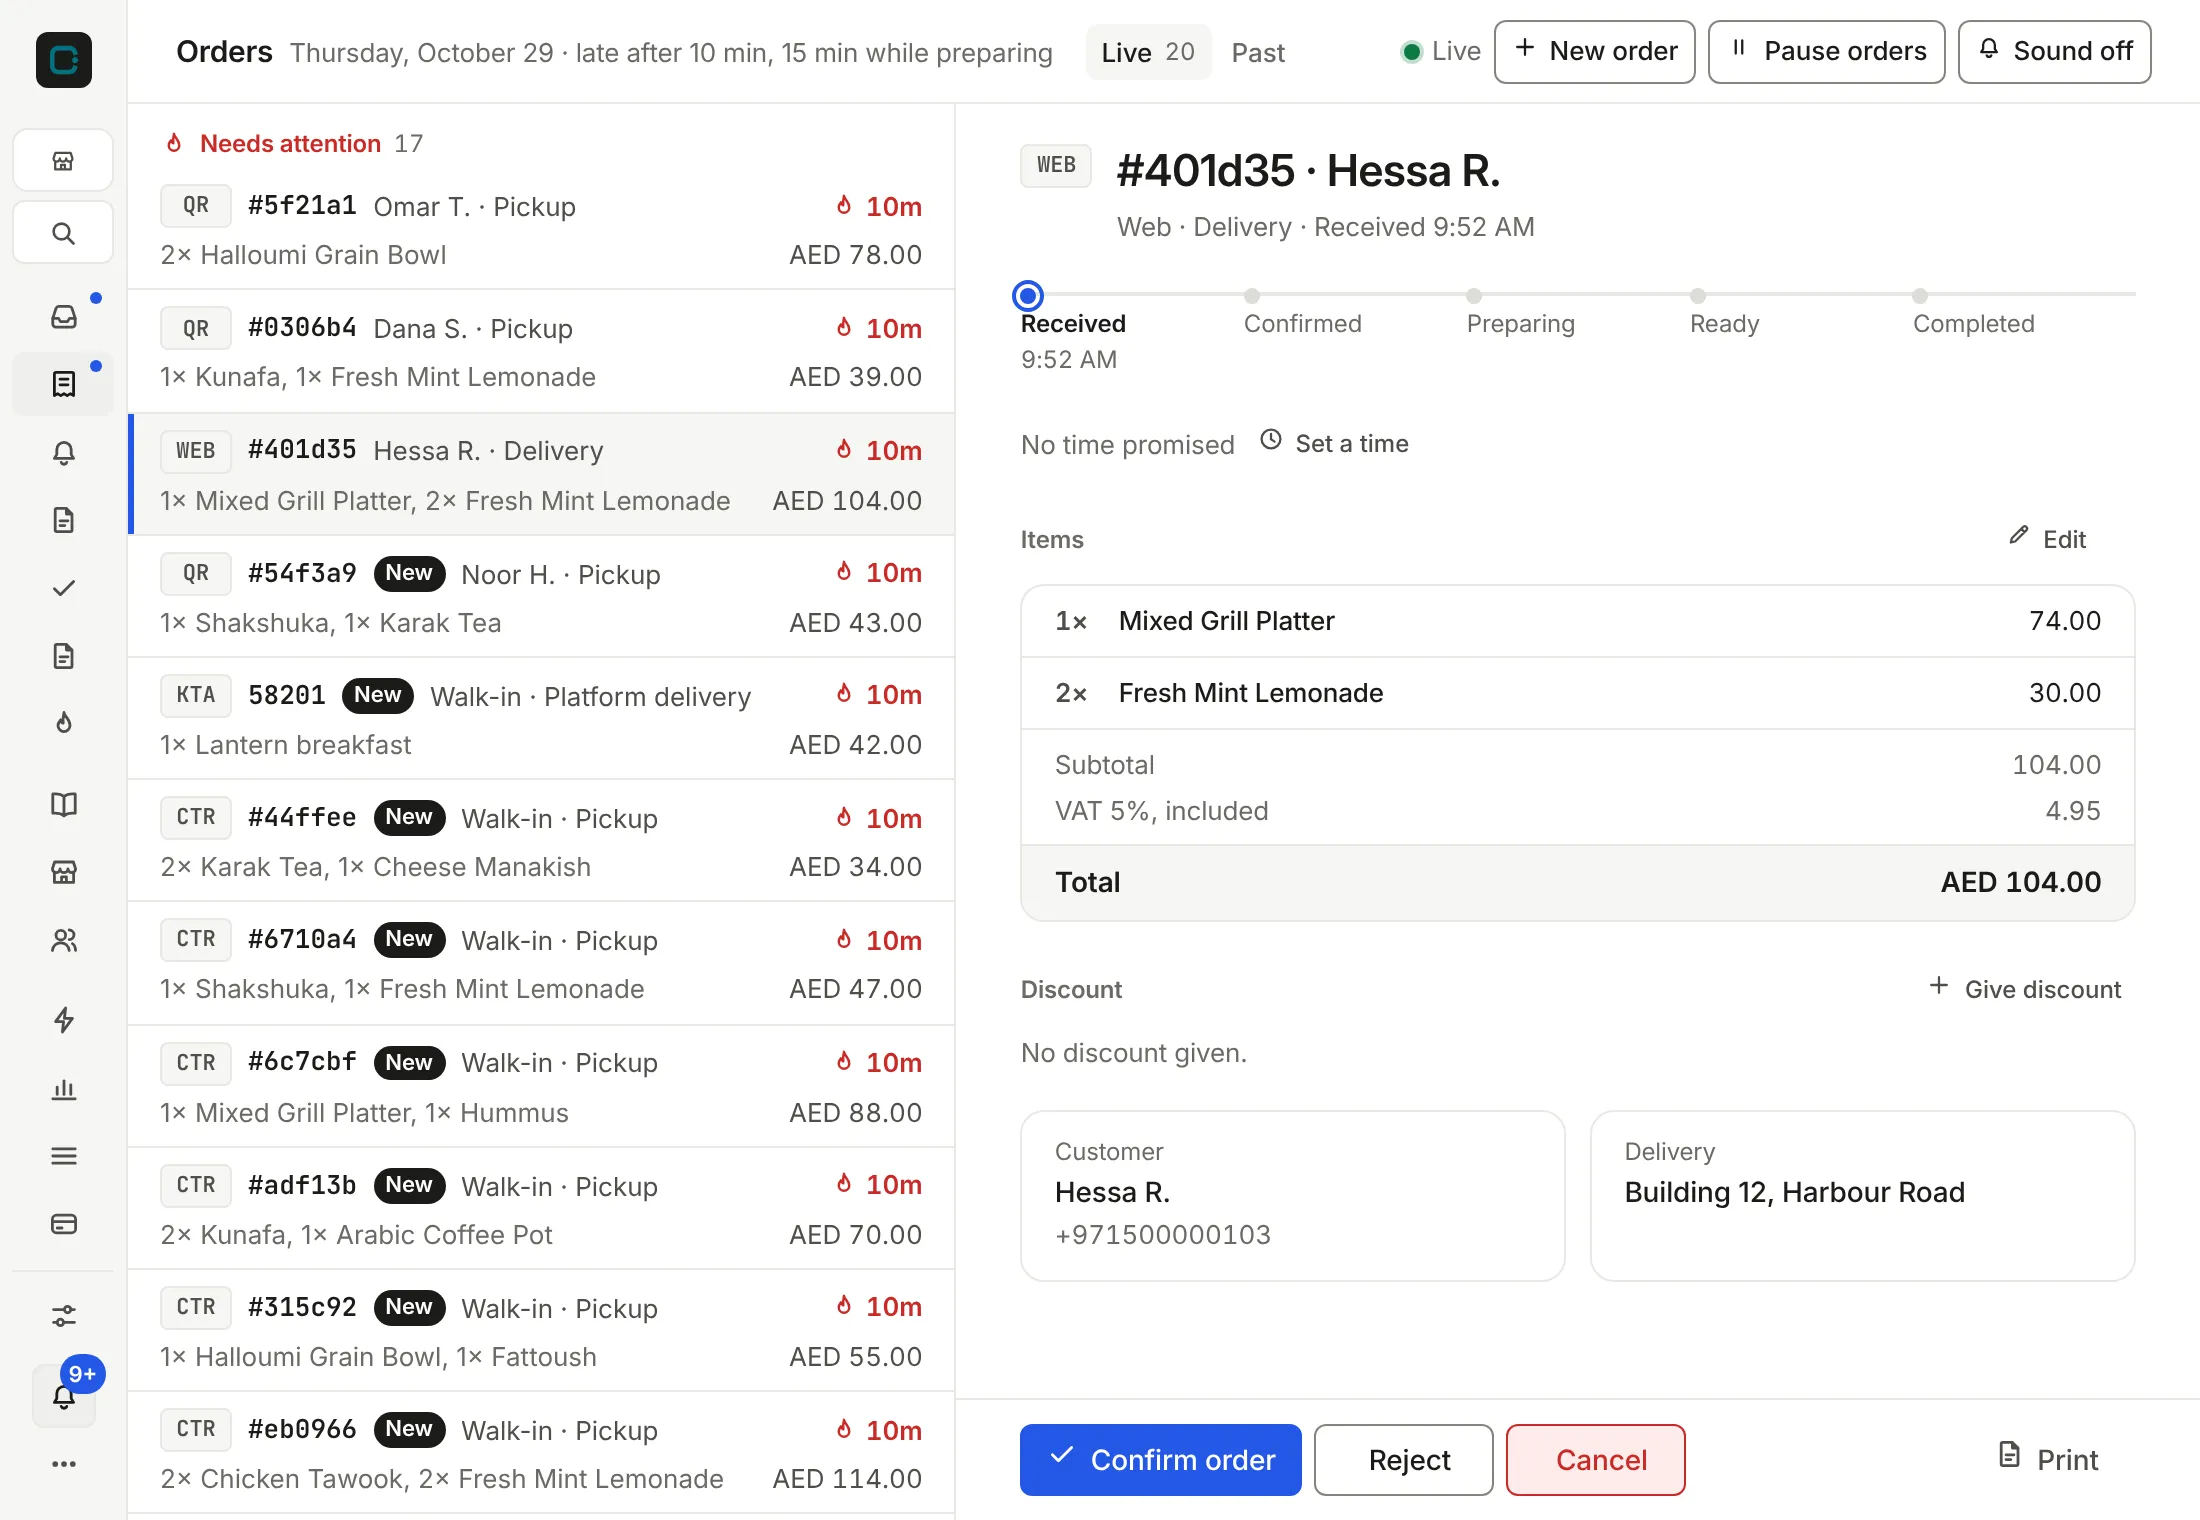Click Set a time link

pyautogui.click(x=1333, y=443)
